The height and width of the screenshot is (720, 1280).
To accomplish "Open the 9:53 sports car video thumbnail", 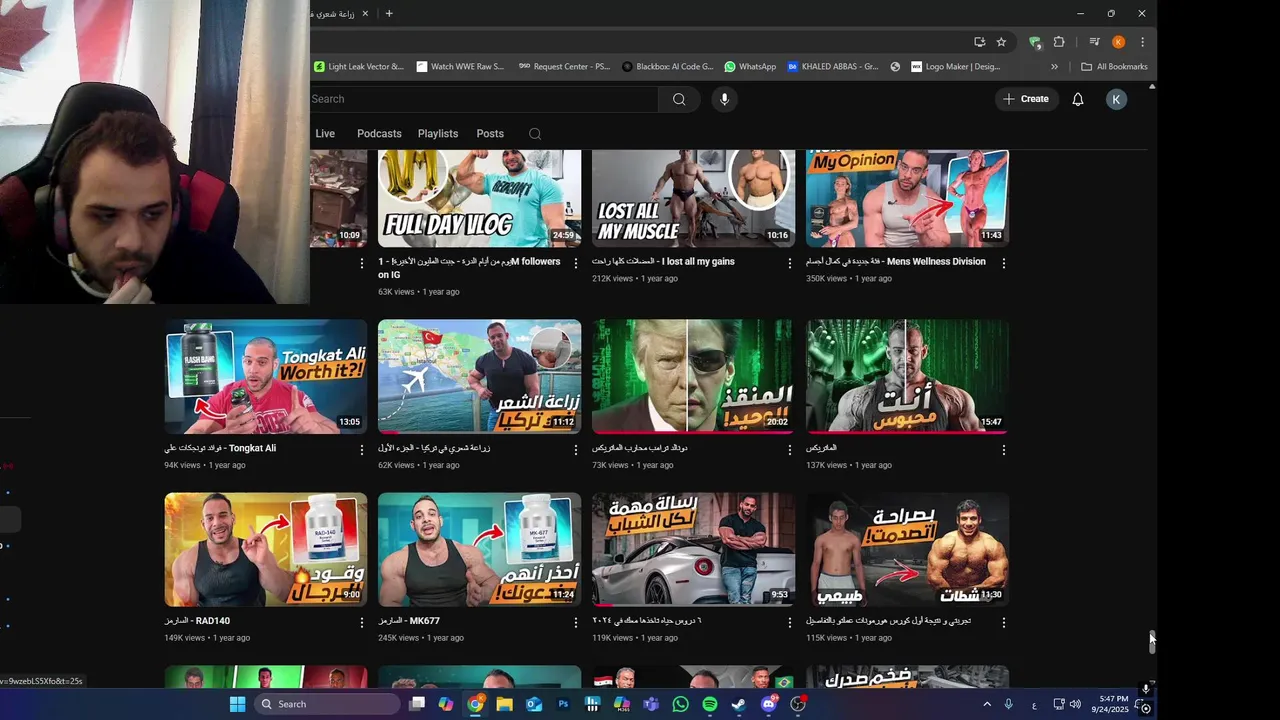I will [x=693, y=549].
